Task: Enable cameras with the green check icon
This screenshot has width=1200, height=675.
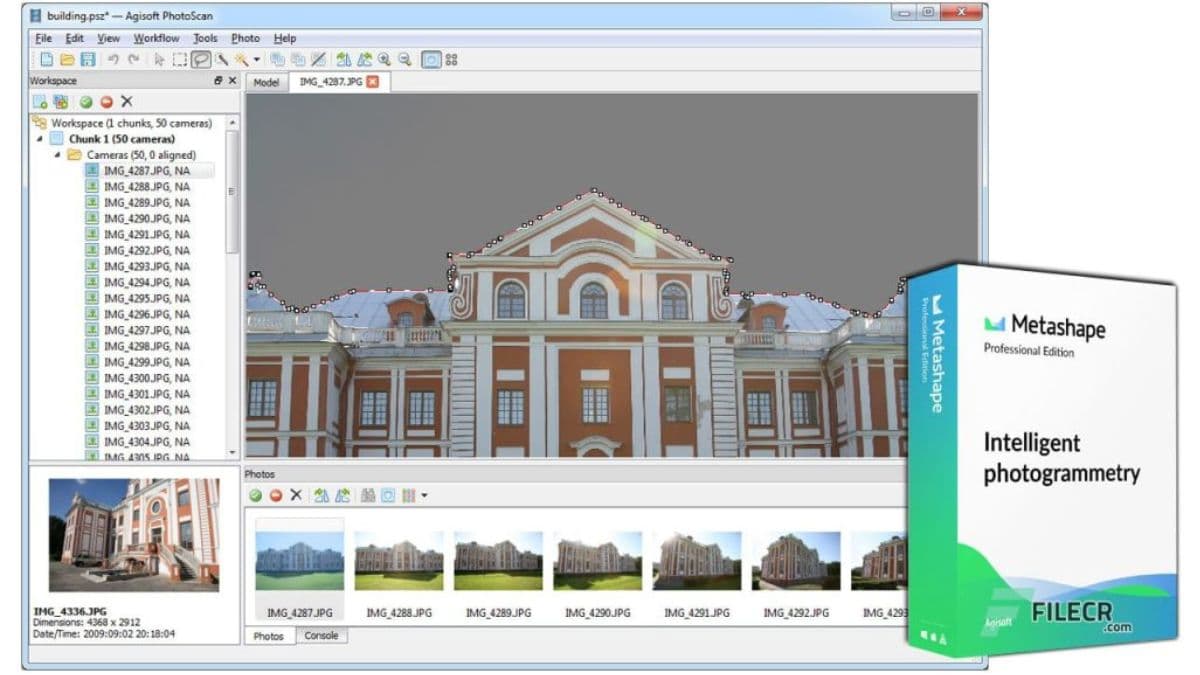Action: coord(85,100)
